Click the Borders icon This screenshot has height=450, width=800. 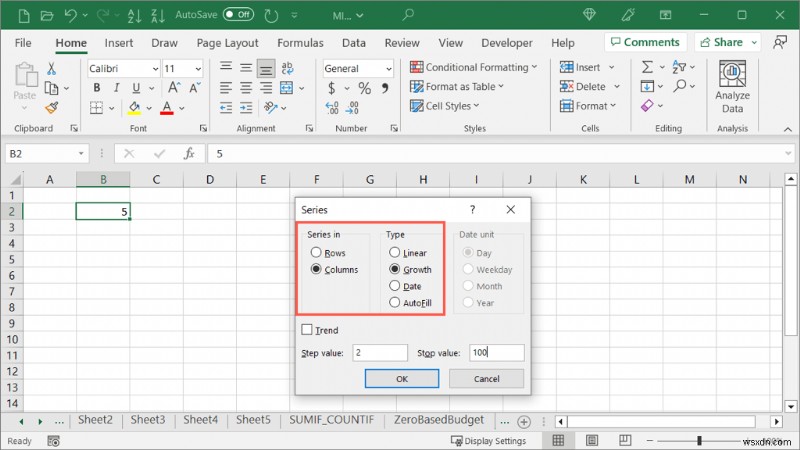pos(96,108)
